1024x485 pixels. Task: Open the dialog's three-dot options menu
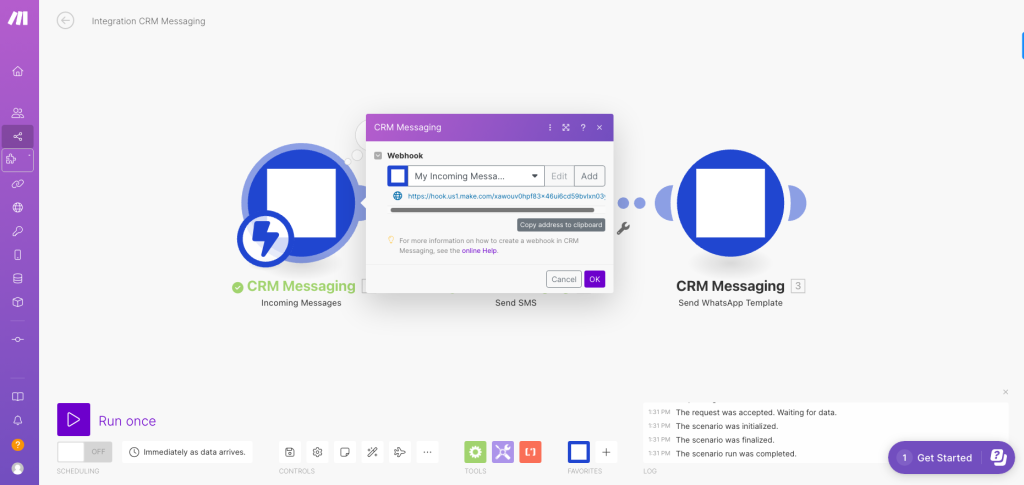550,127
